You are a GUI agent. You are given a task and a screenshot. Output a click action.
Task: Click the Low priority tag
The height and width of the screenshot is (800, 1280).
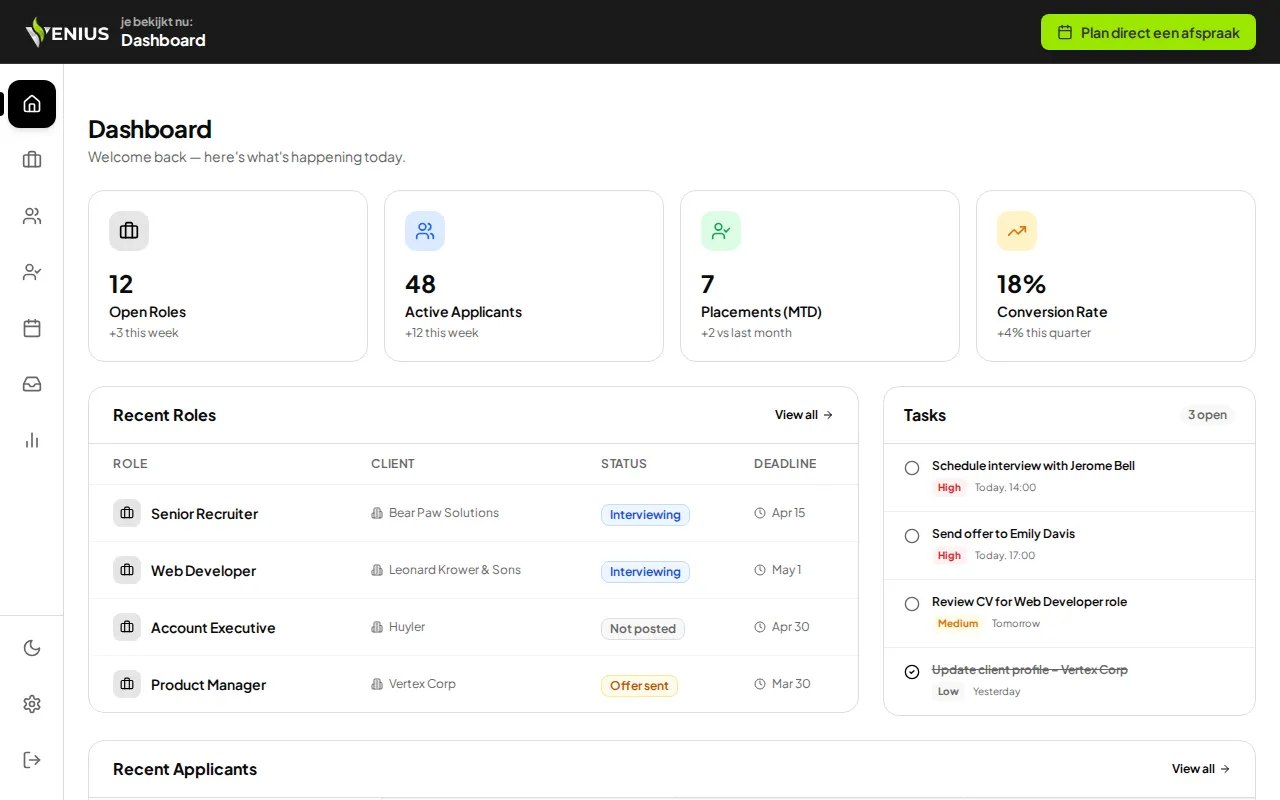point(948,692)
